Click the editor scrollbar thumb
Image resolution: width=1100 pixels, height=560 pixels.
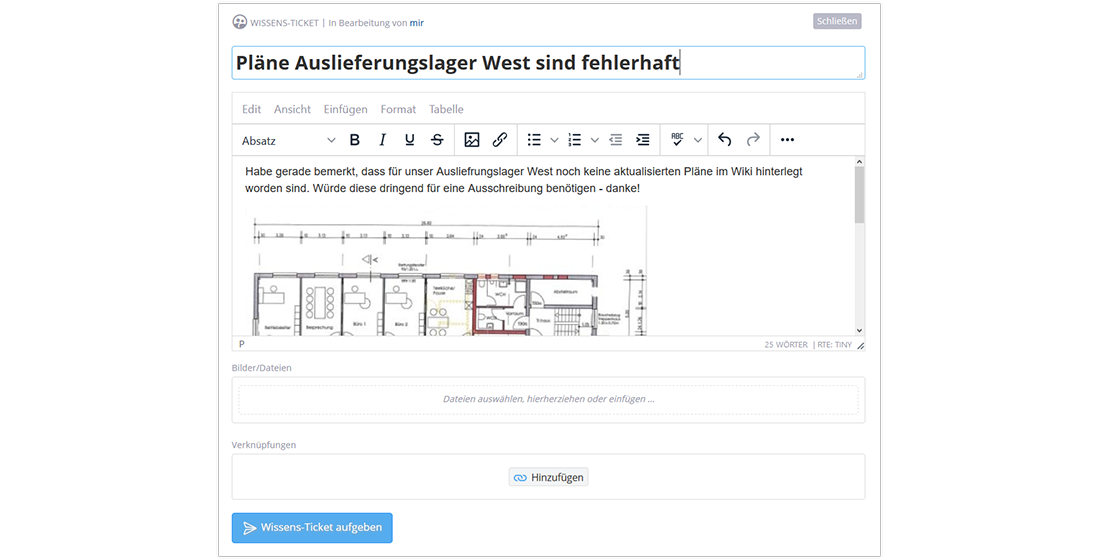859,195
